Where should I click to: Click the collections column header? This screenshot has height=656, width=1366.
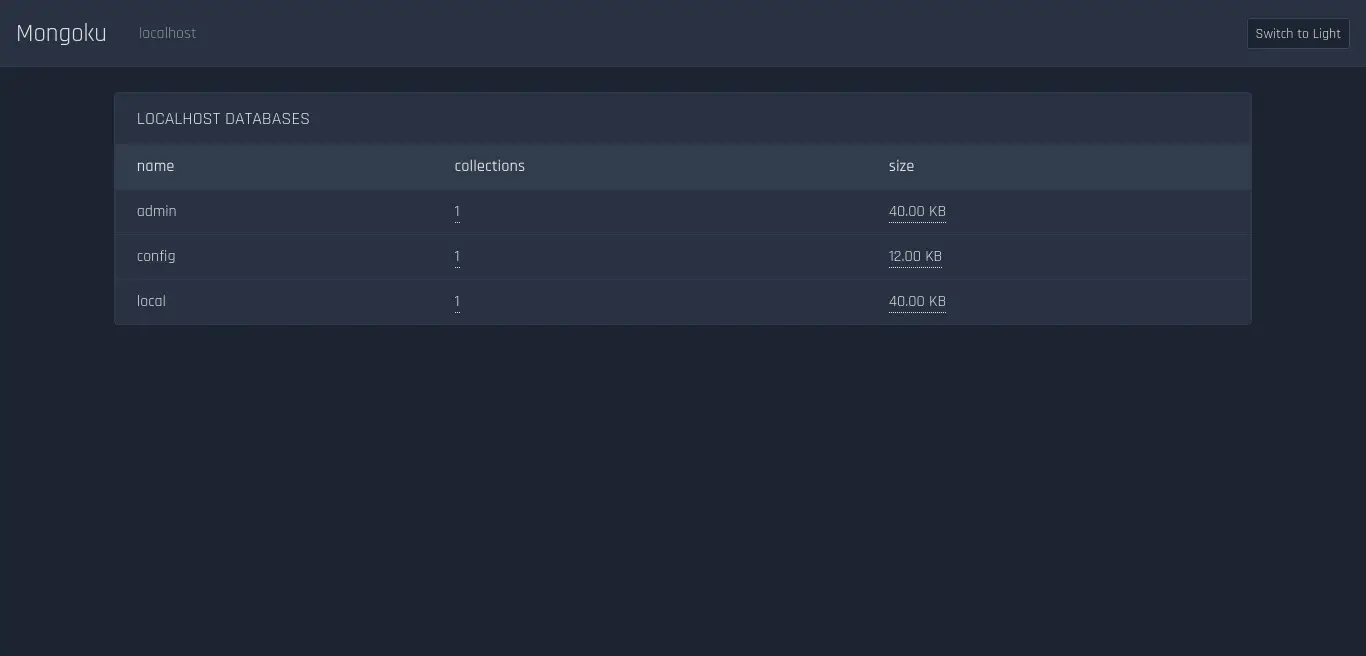(x=489, y=166)
